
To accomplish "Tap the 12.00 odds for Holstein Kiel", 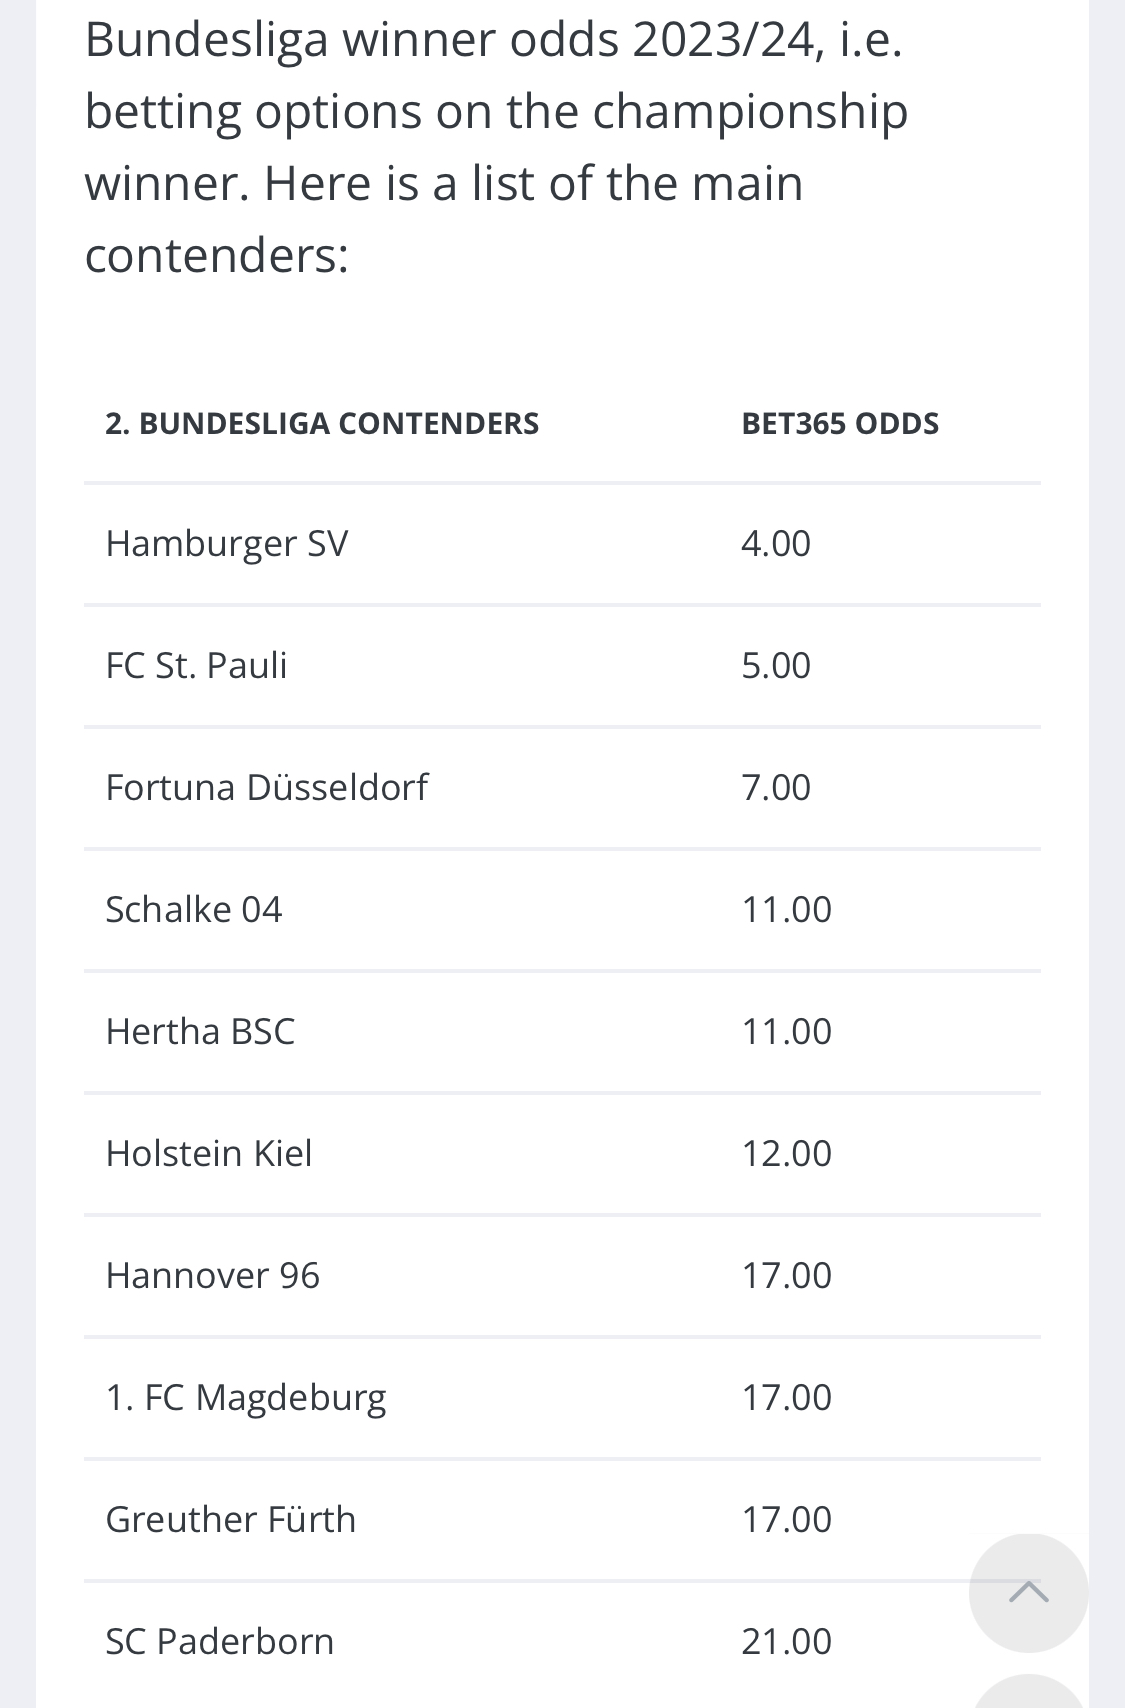I will (x=786, y=1154).
